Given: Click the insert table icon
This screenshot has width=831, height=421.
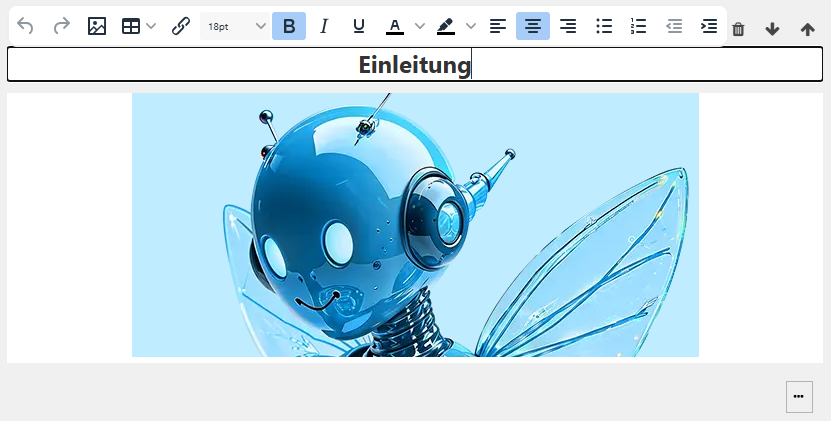Looking at the screenshot, I should pyautogui.click(x=131, y=26).
